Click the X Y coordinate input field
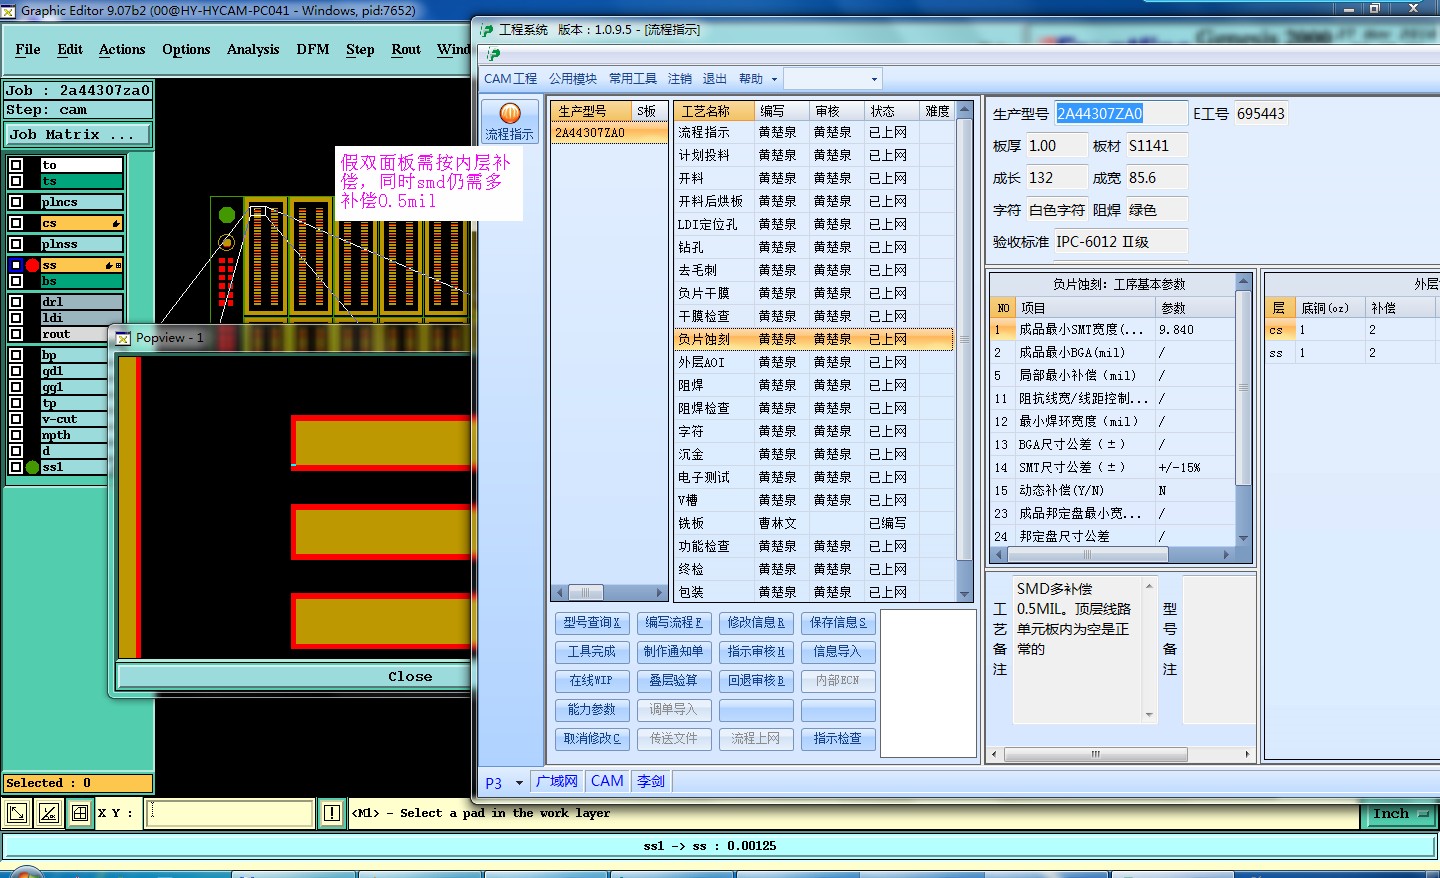The height and width of the screenshot is (878, 1440). [230, 813]
